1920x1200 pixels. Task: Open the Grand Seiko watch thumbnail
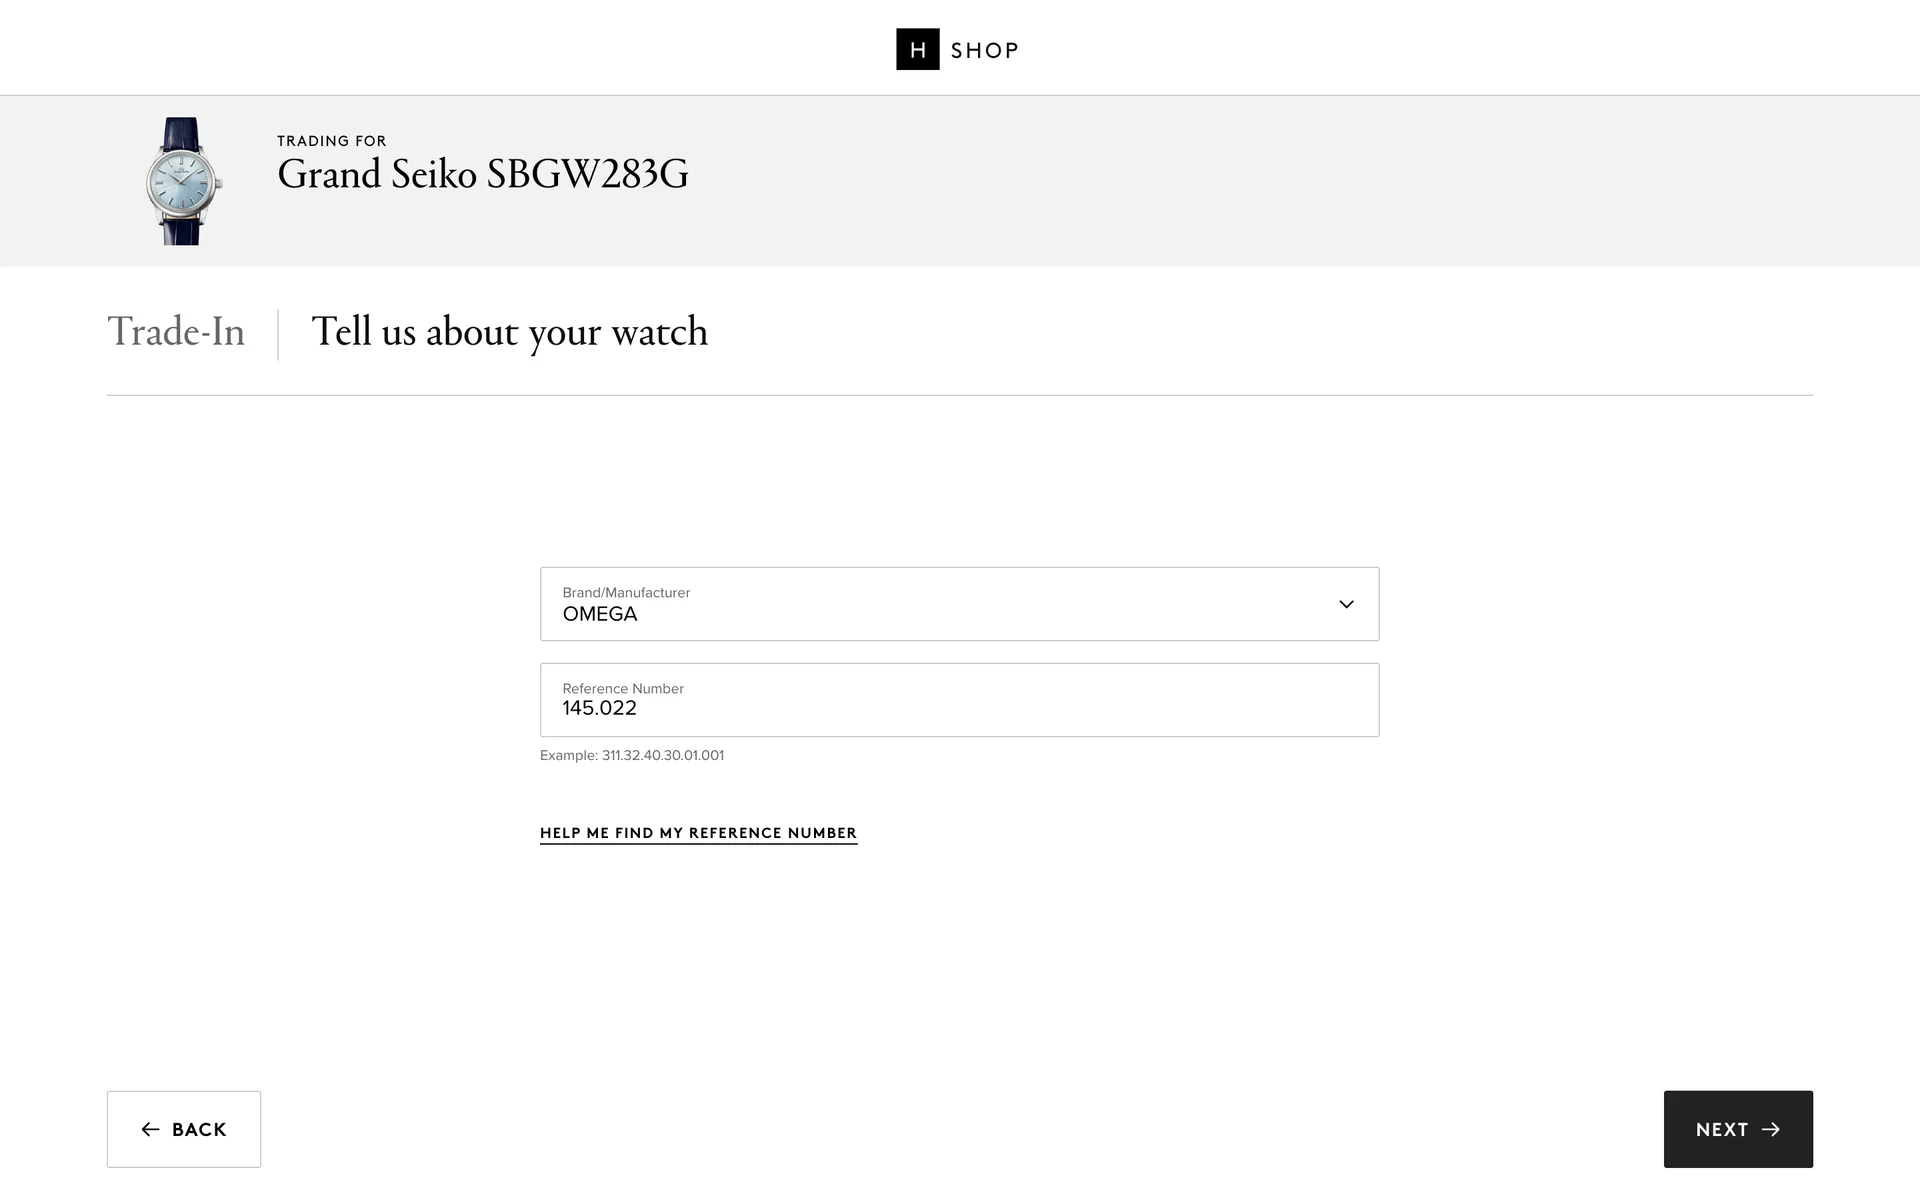(x=183, y=181)
